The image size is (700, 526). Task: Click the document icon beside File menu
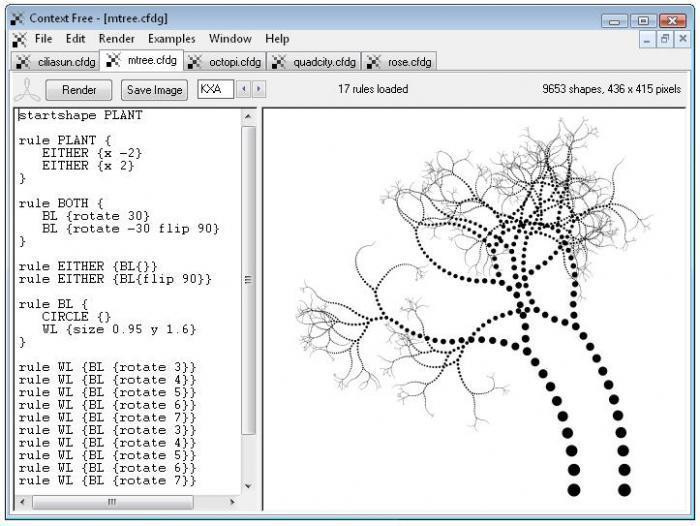[19, 39]
